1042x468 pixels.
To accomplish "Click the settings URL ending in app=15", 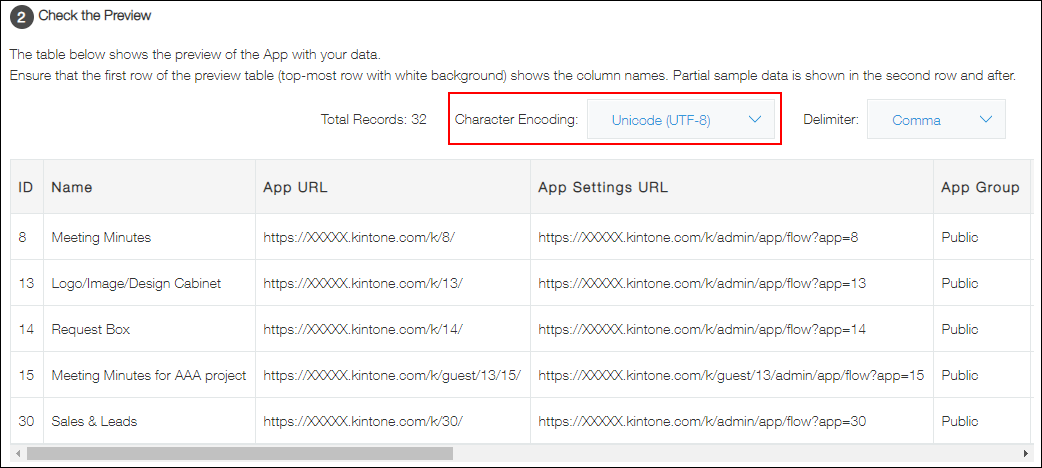I will point(730,375).
